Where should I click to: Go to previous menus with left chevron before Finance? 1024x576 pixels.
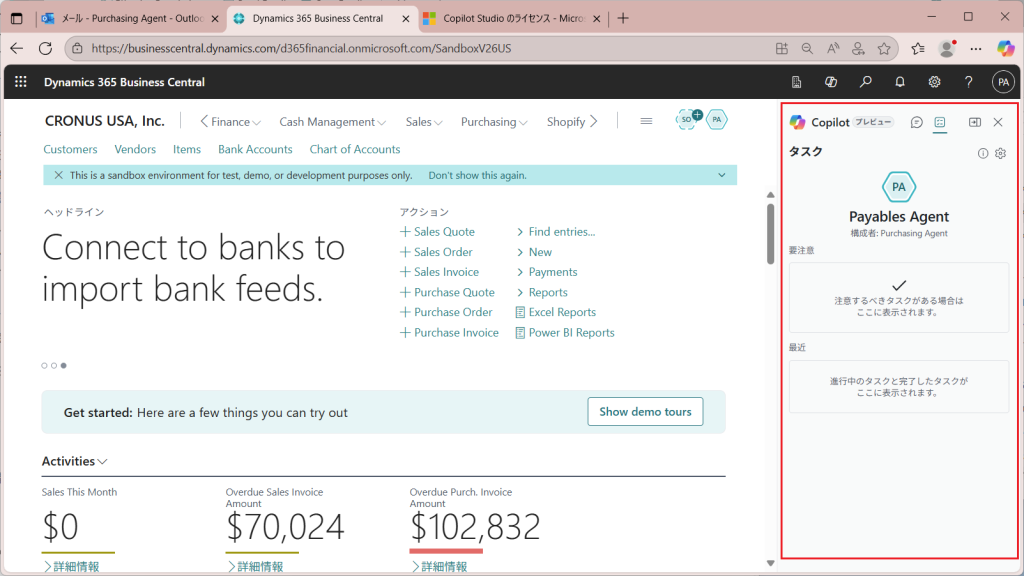204,121
